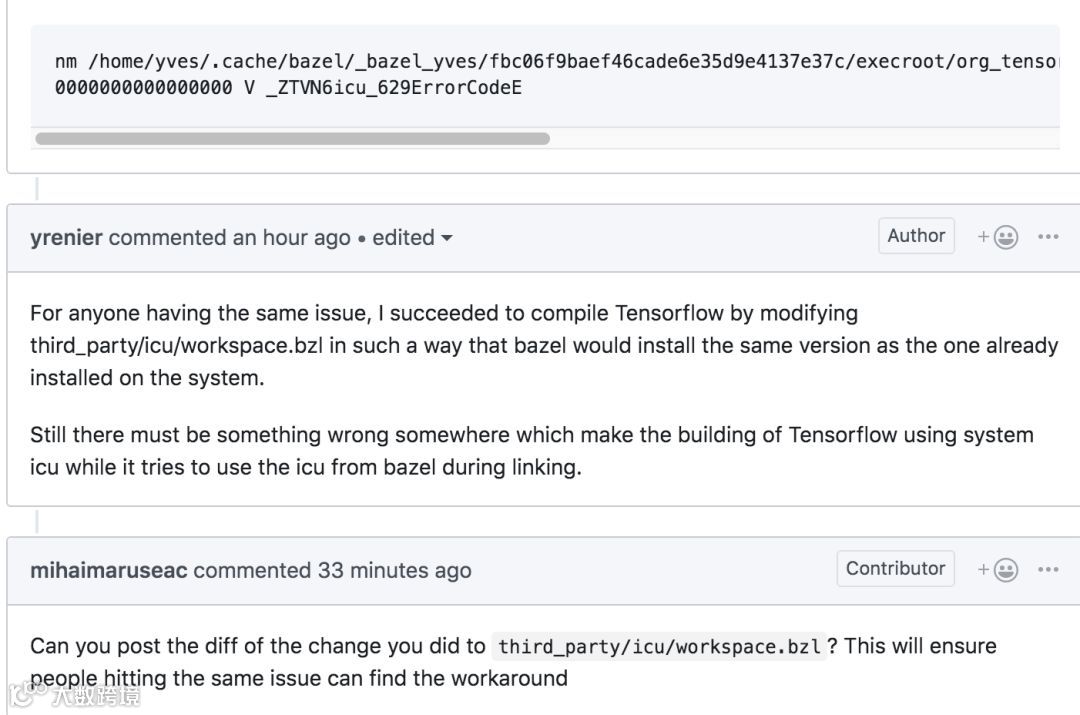Click the inline code third_party/icu/workspace.bzl

point(659,647)
